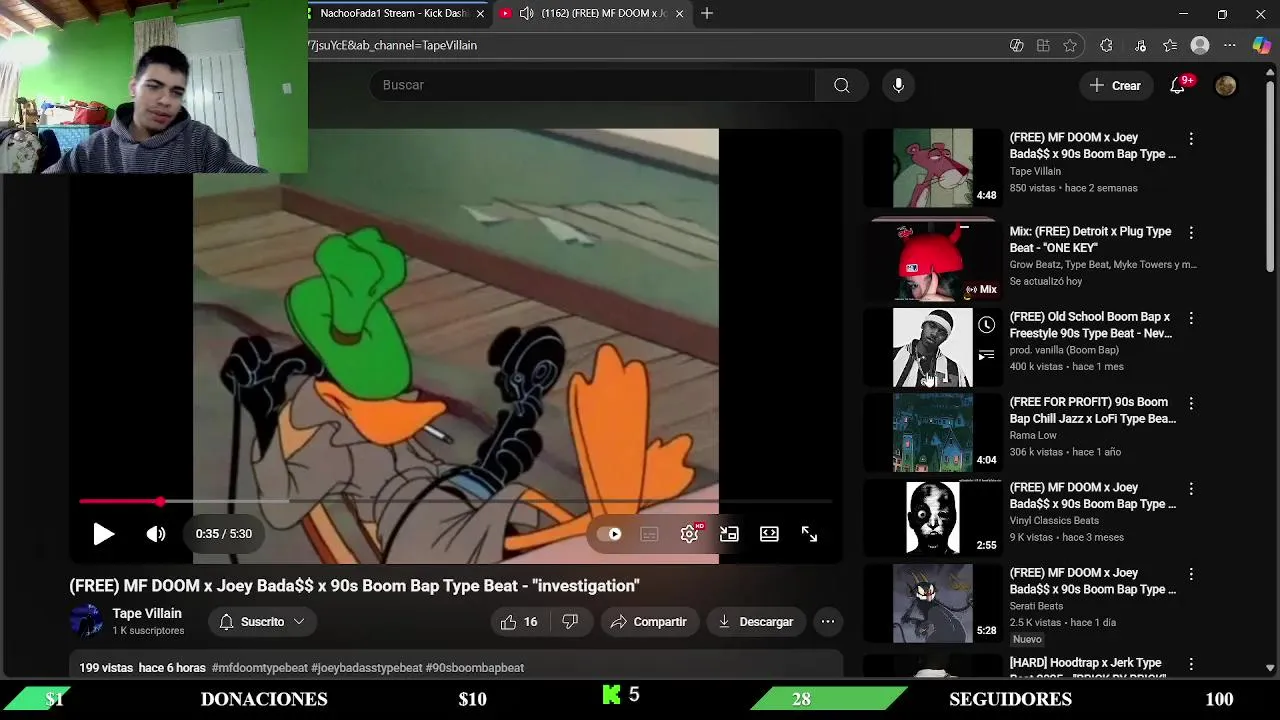Open options menu for Rama Low video
Viewport: 1280px width, 720px height.
point(1190,404)
